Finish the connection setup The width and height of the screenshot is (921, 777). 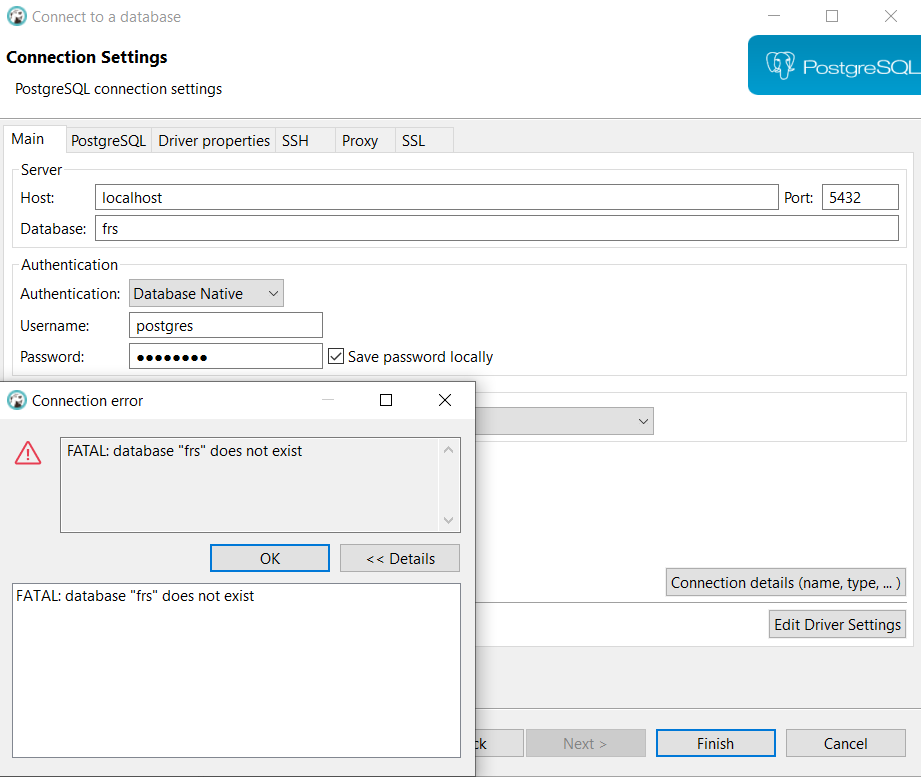(x=715, y=743)
